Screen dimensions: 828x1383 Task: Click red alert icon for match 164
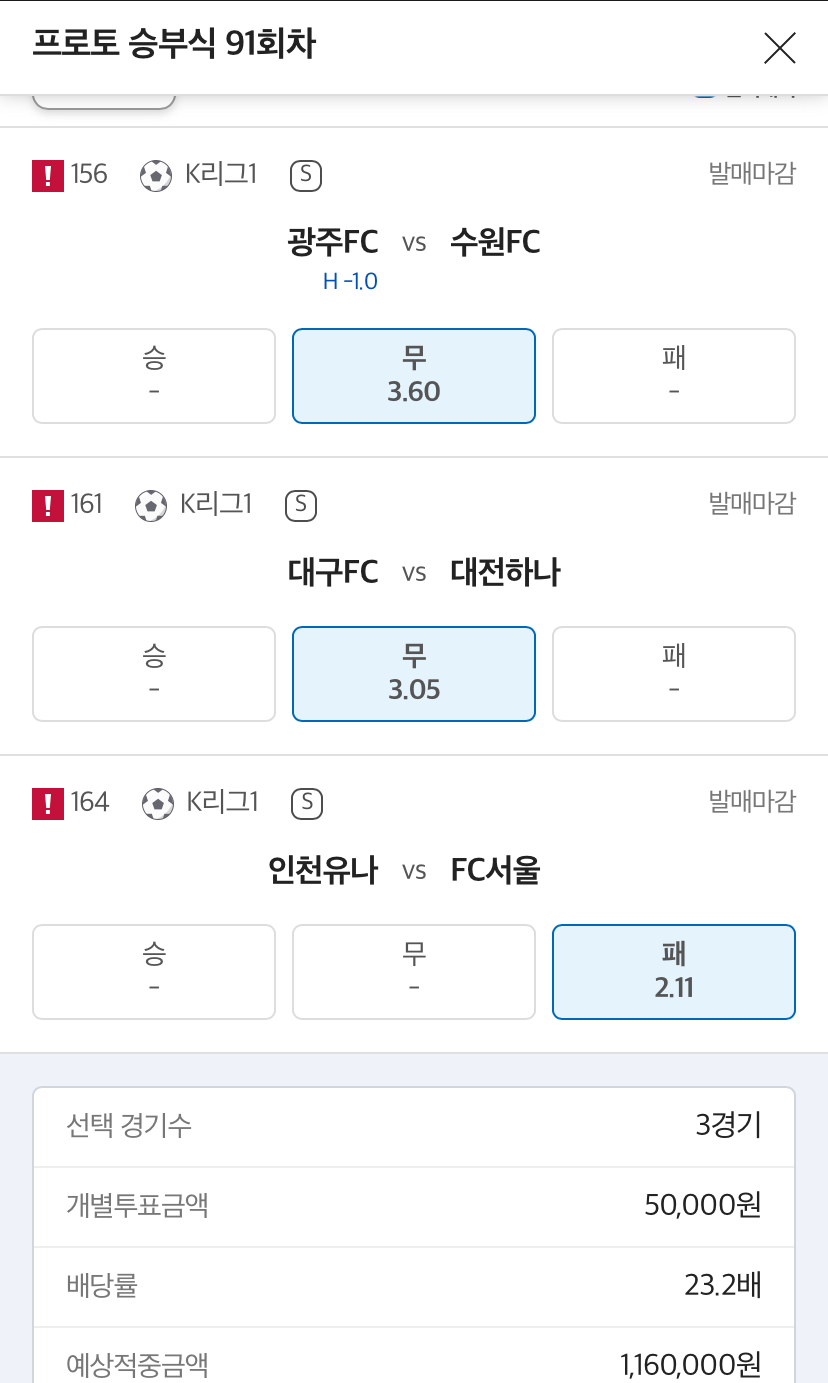(47, 803)
